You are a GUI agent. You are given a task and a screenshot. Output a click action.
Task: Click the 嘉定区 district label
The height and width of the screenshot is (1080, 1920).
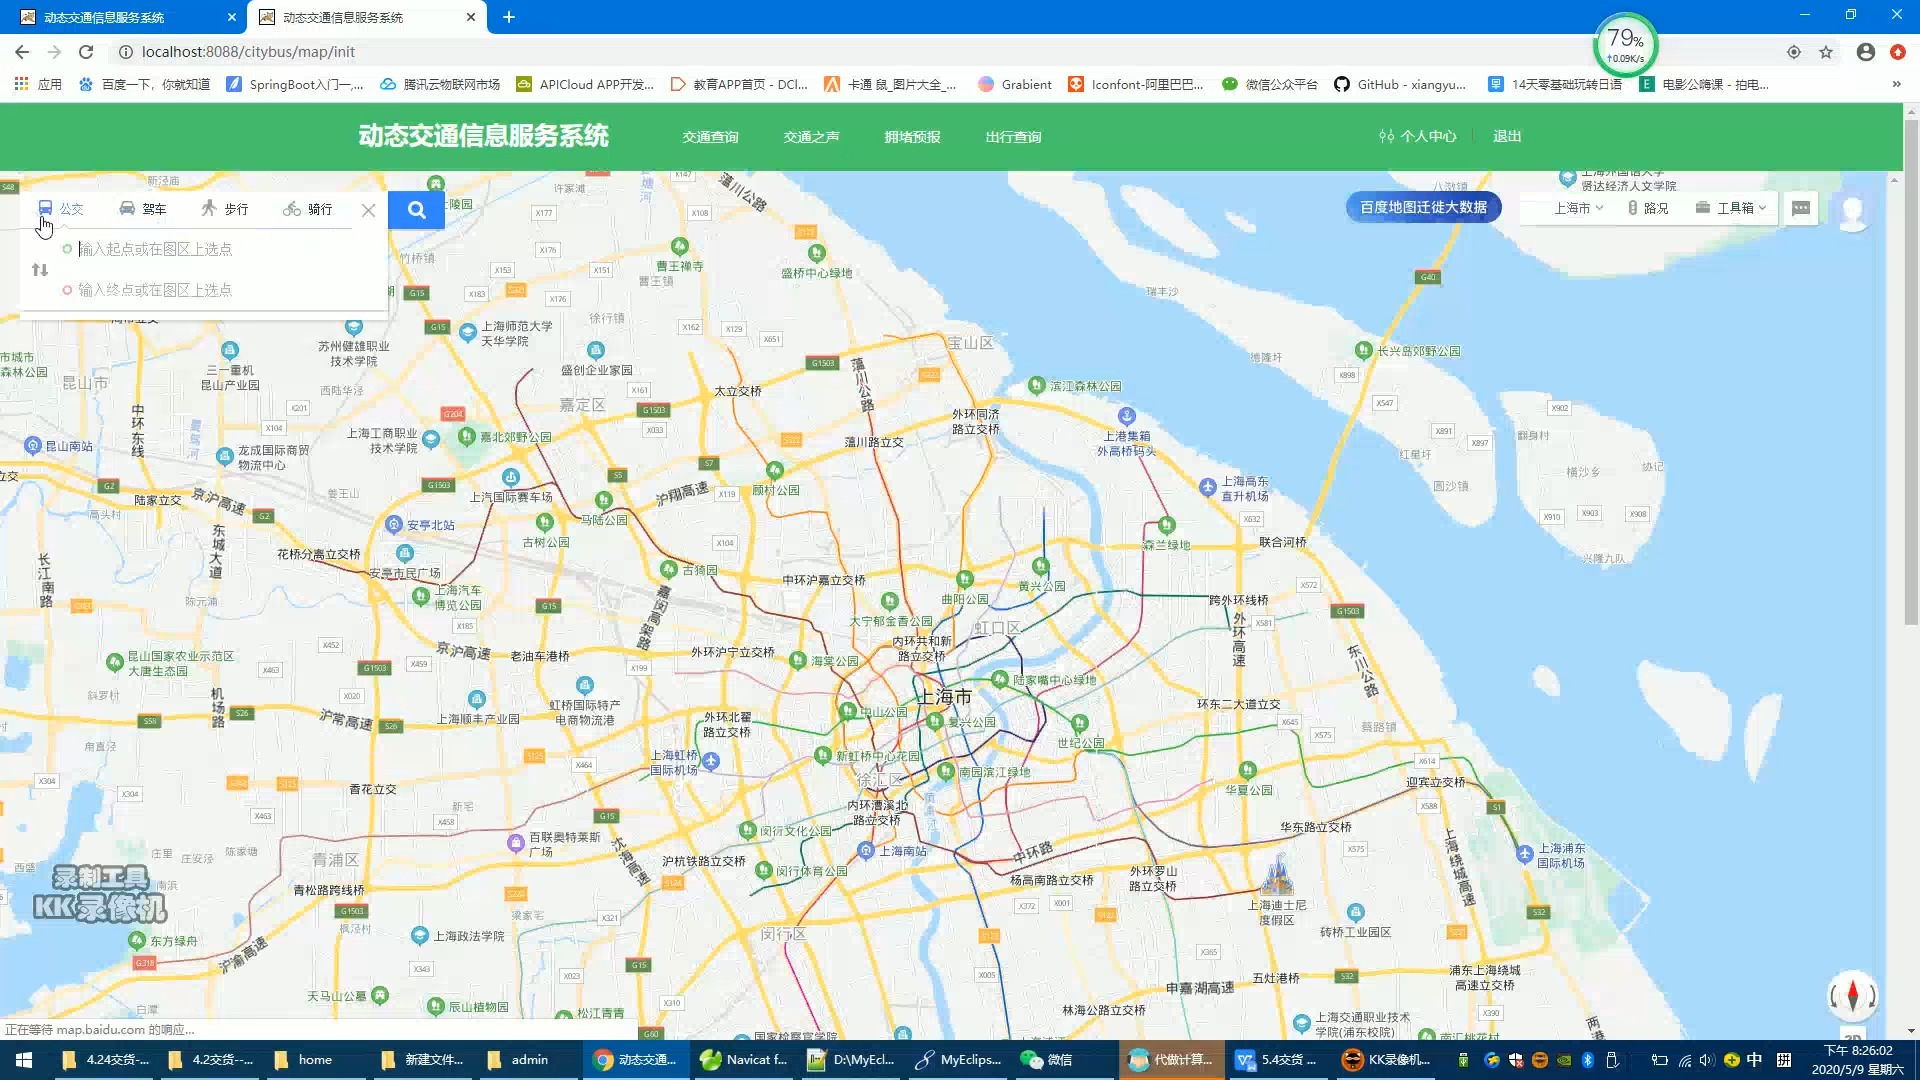(x=582, y=404)
